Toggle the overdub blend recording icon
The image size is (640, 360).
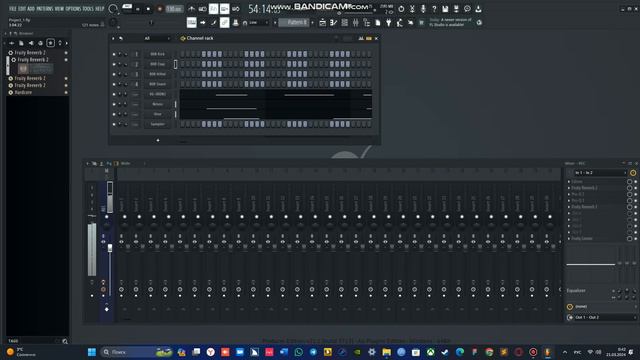point(224,9)
